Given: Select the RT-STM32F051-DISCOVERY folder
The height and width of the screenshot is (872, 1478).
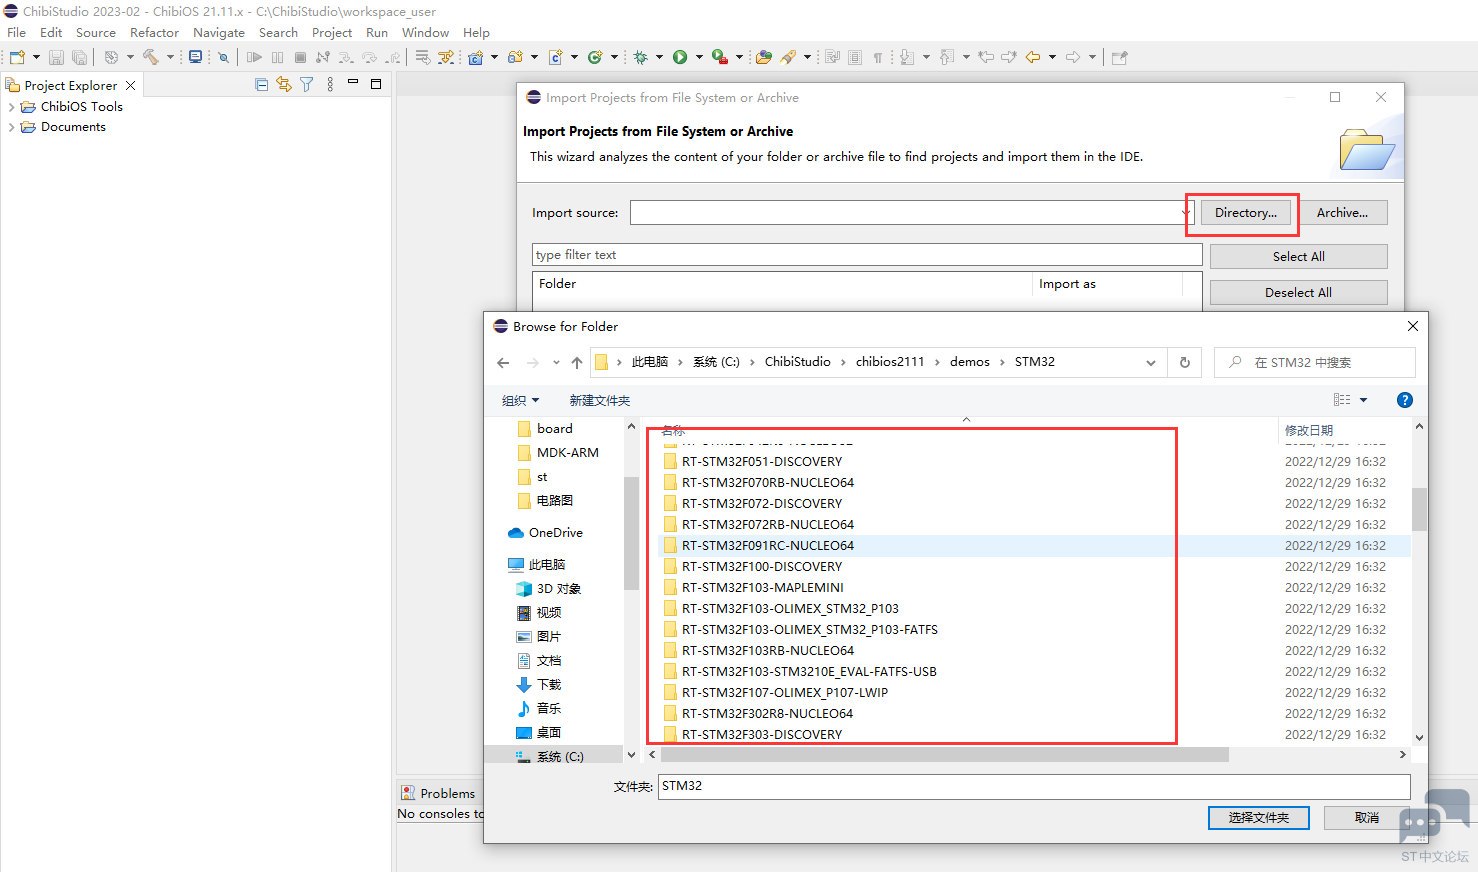Looking at the screenshot, I should click(x=762, y=462).
